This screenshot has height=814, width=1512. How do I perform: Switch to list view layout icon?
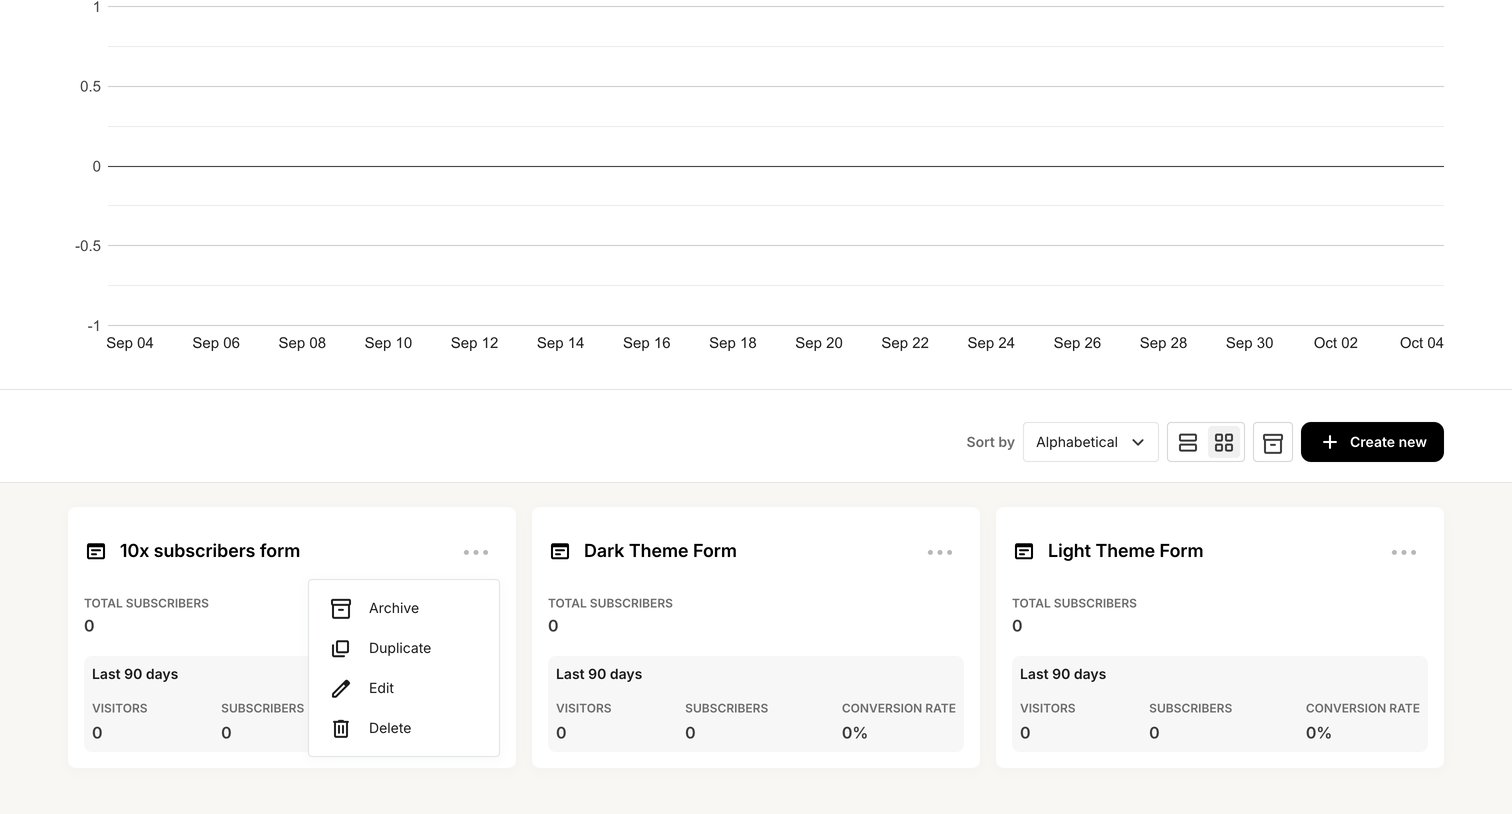(x=1187, y=442)
